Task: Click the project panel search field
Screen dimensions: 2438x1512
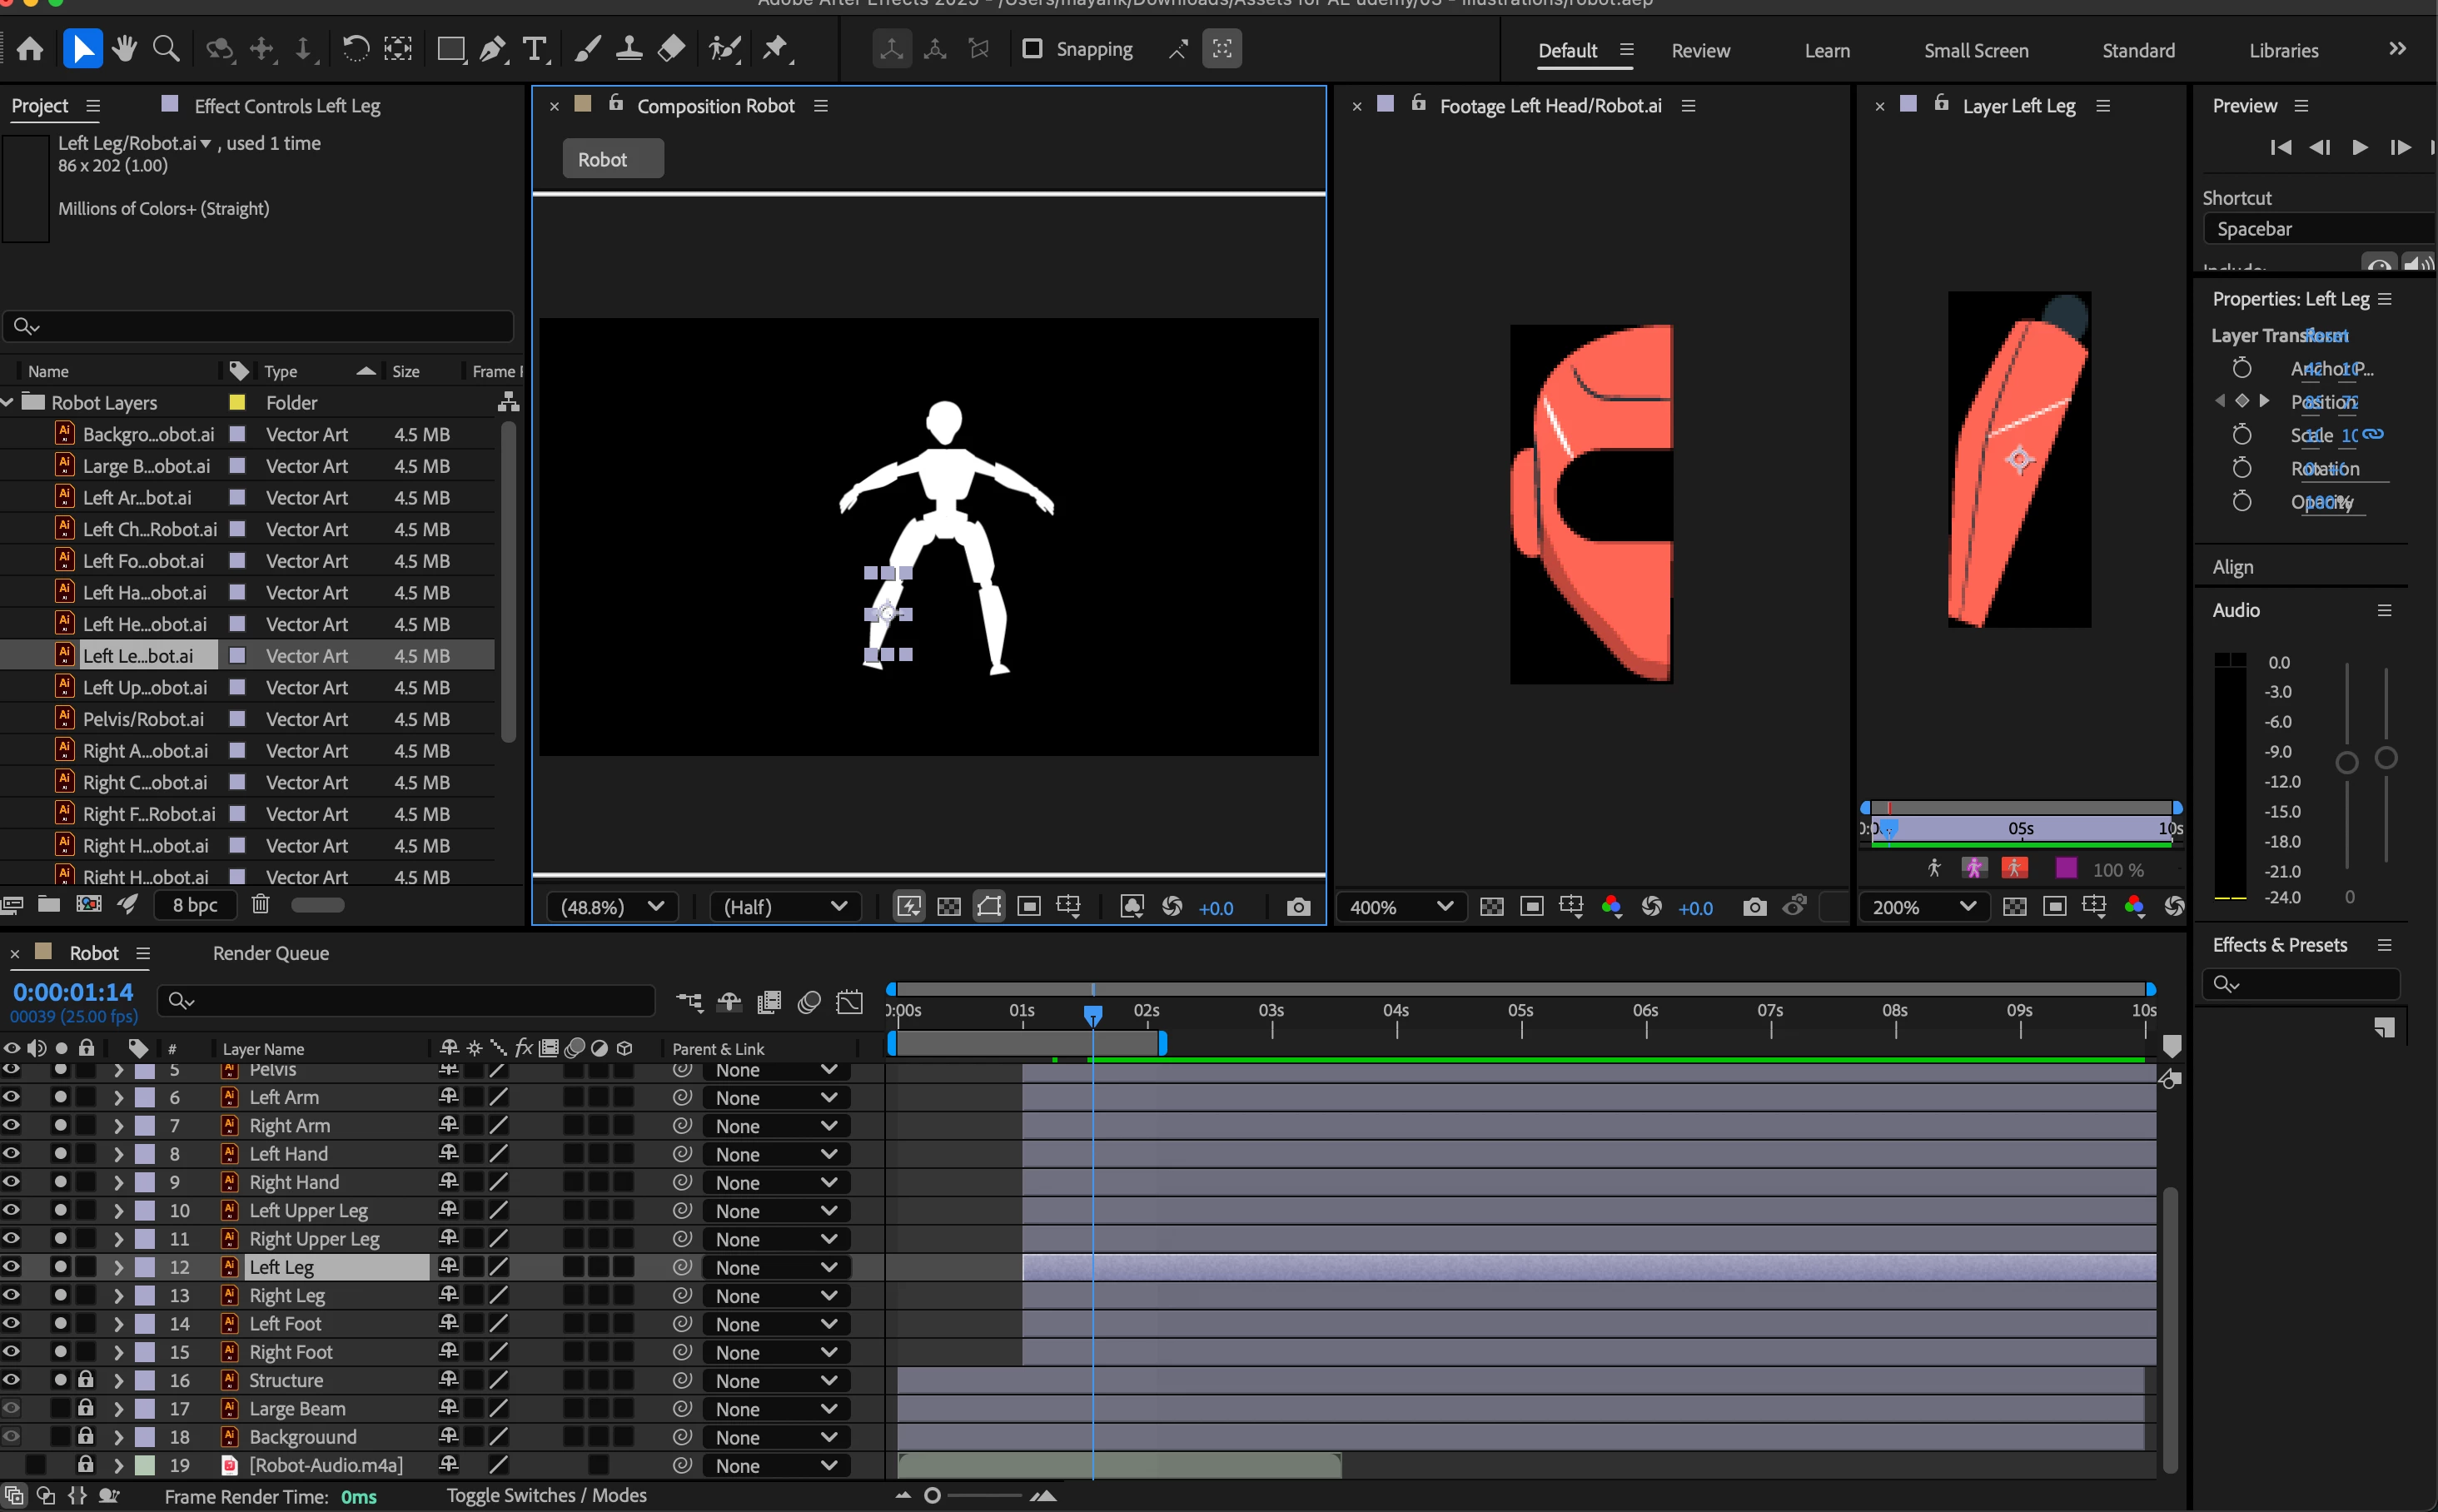Action: pos(258,327)
